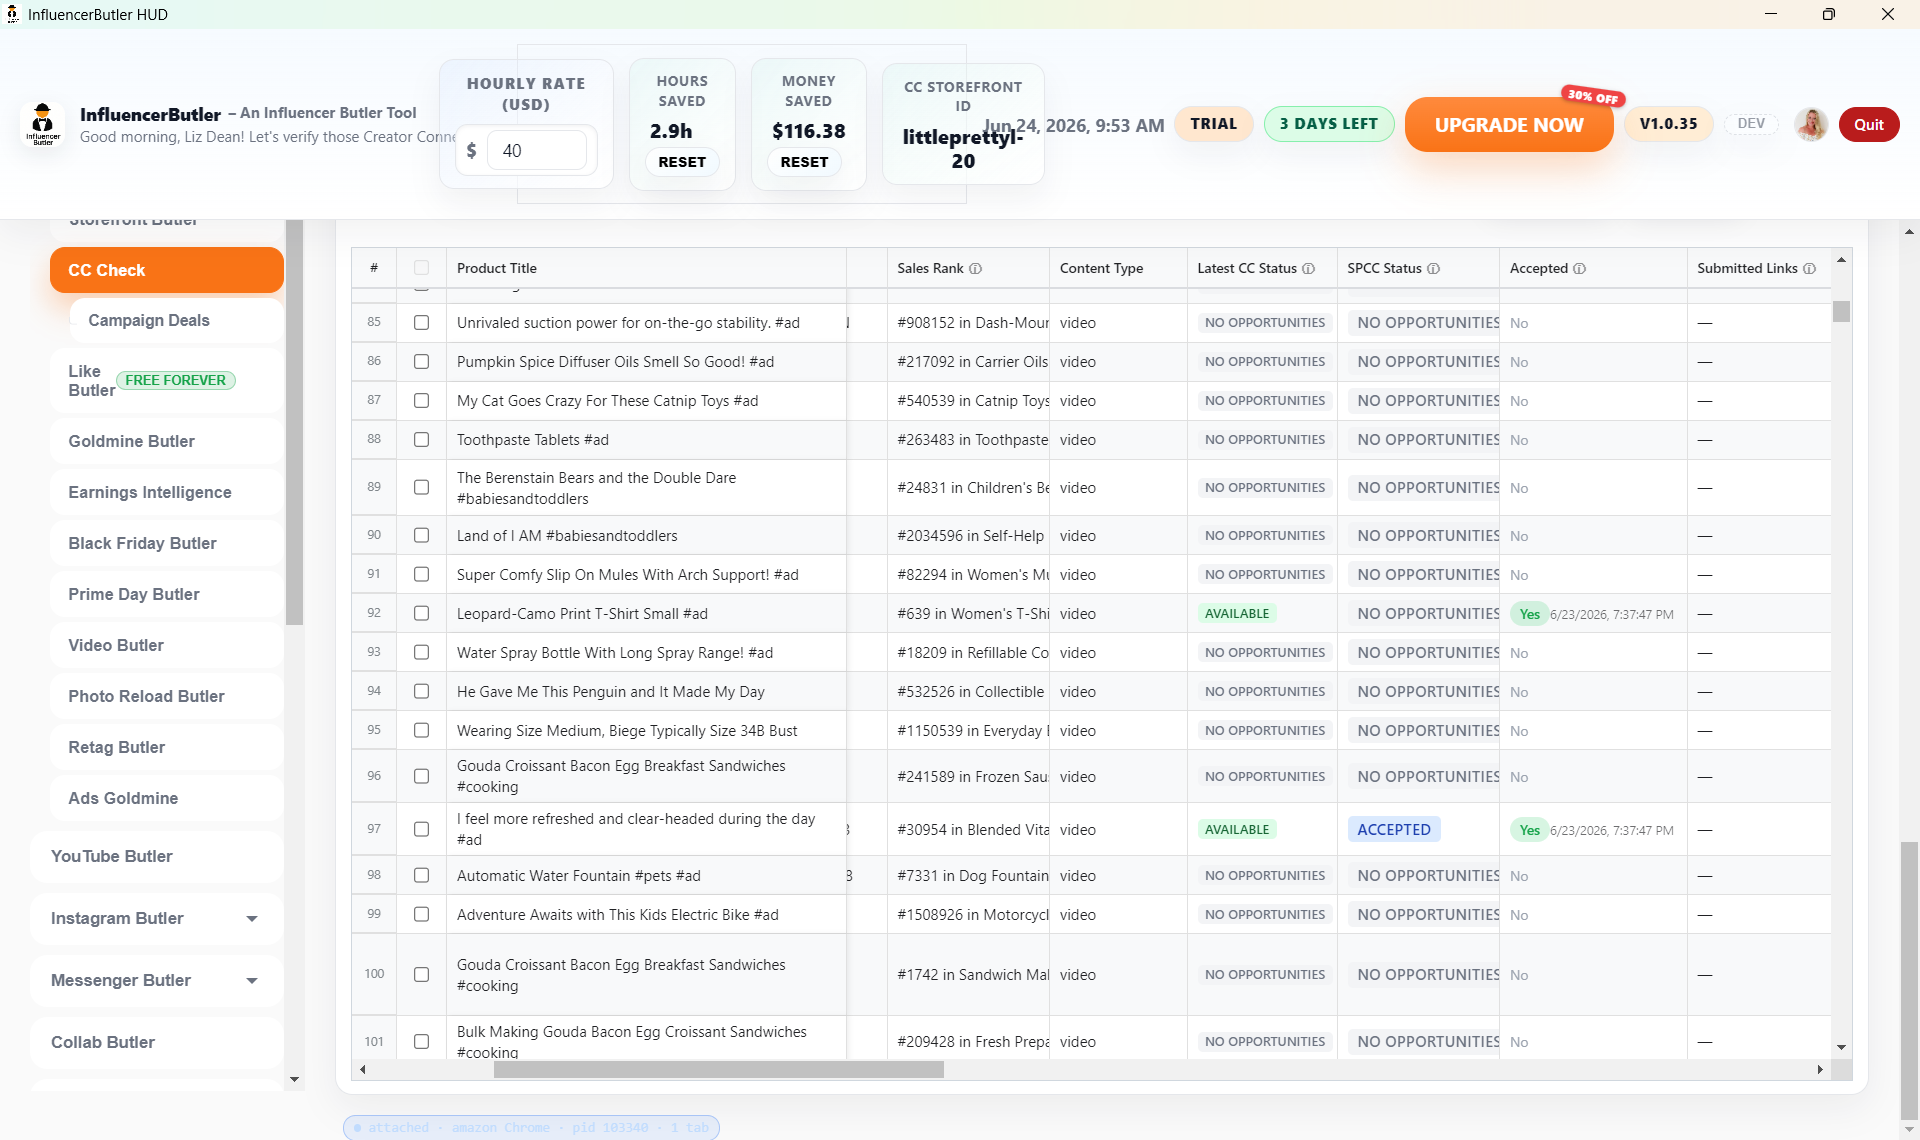Open Earnings Intelligence in the sidebar
The width and height of the screenshot is (1920, 1140).
tap(167, 492)
